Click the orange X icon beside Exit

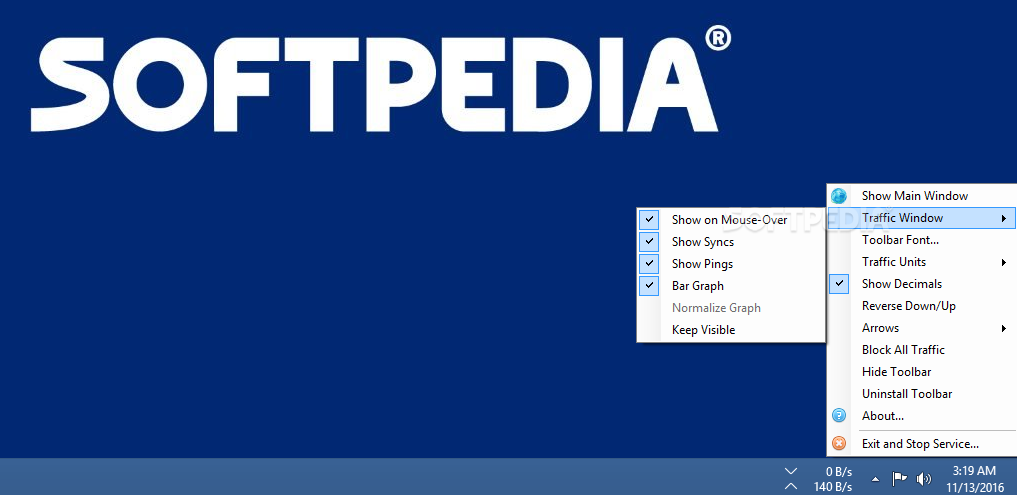tap(839, 444)
